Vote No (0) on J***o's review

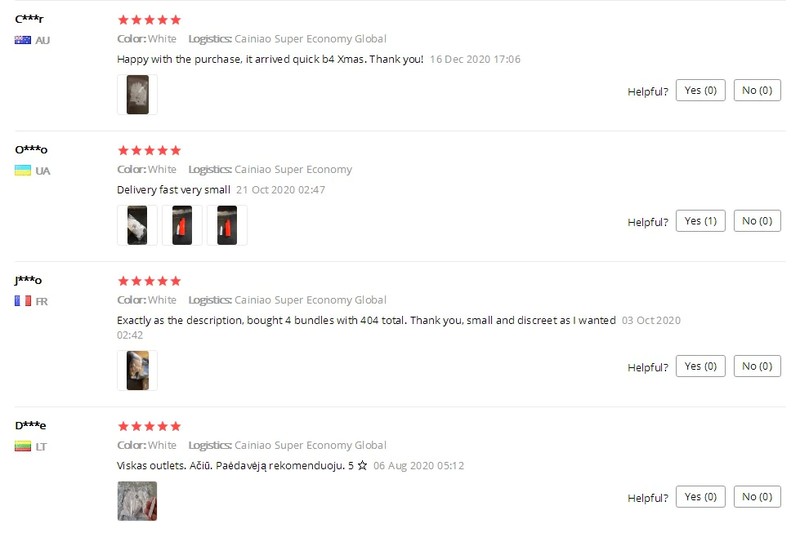(x=757, y=366)
